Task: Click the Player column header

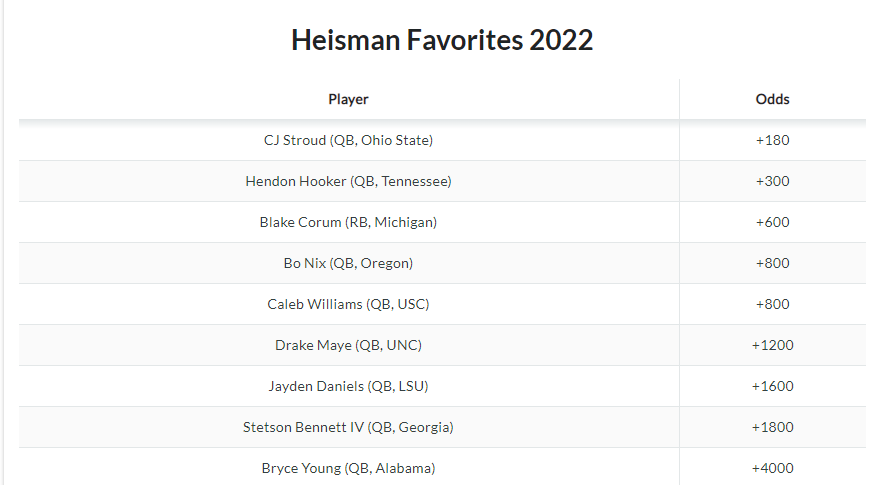Action: click(x=348, y=99)
